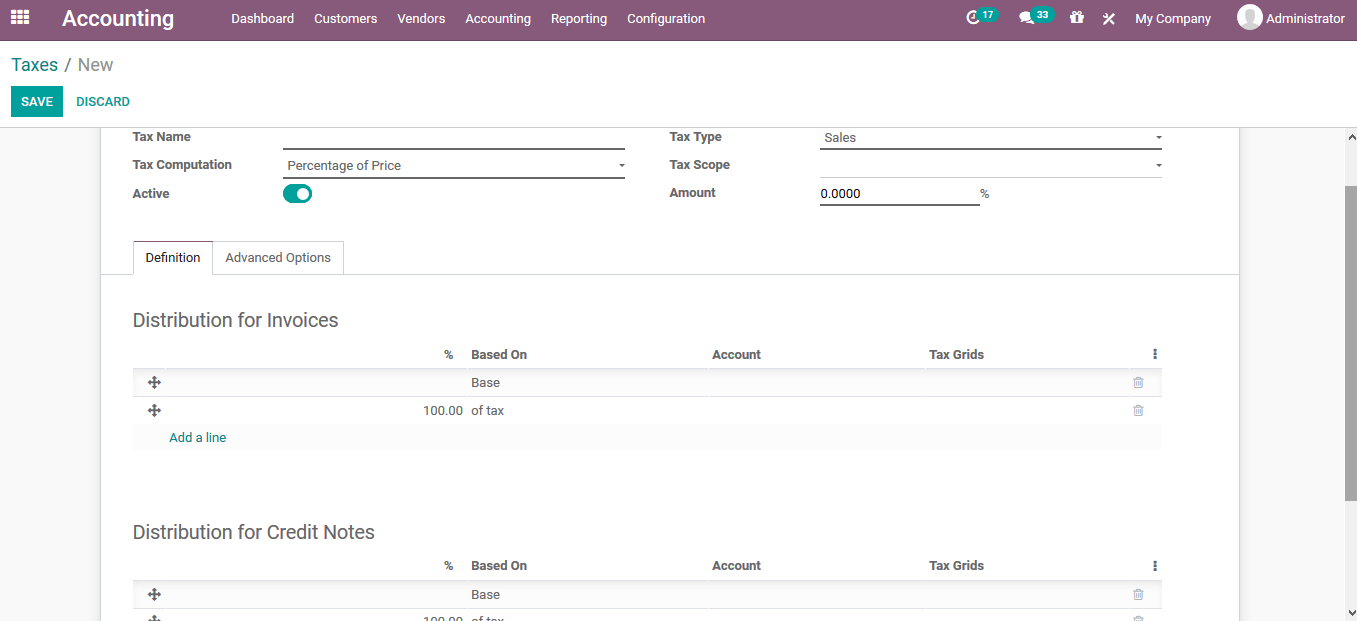Disable the Active toggle
Screen dimensions: 1357x621
(297, 193)
